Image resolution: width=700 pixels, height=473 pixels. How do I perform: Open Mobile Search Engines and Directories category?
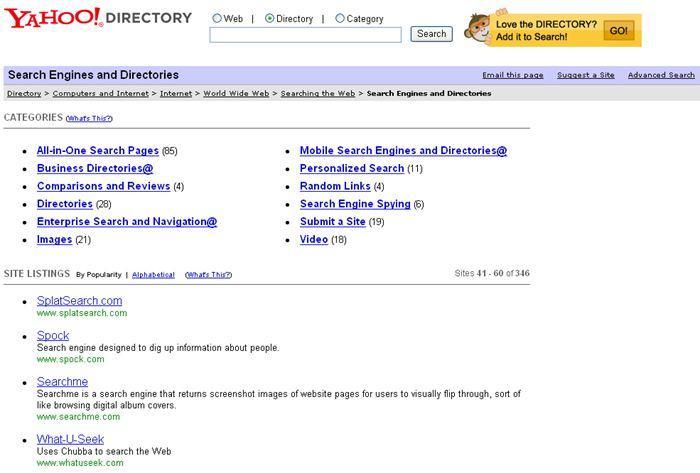pyautogui.click(x=403, y=150)
